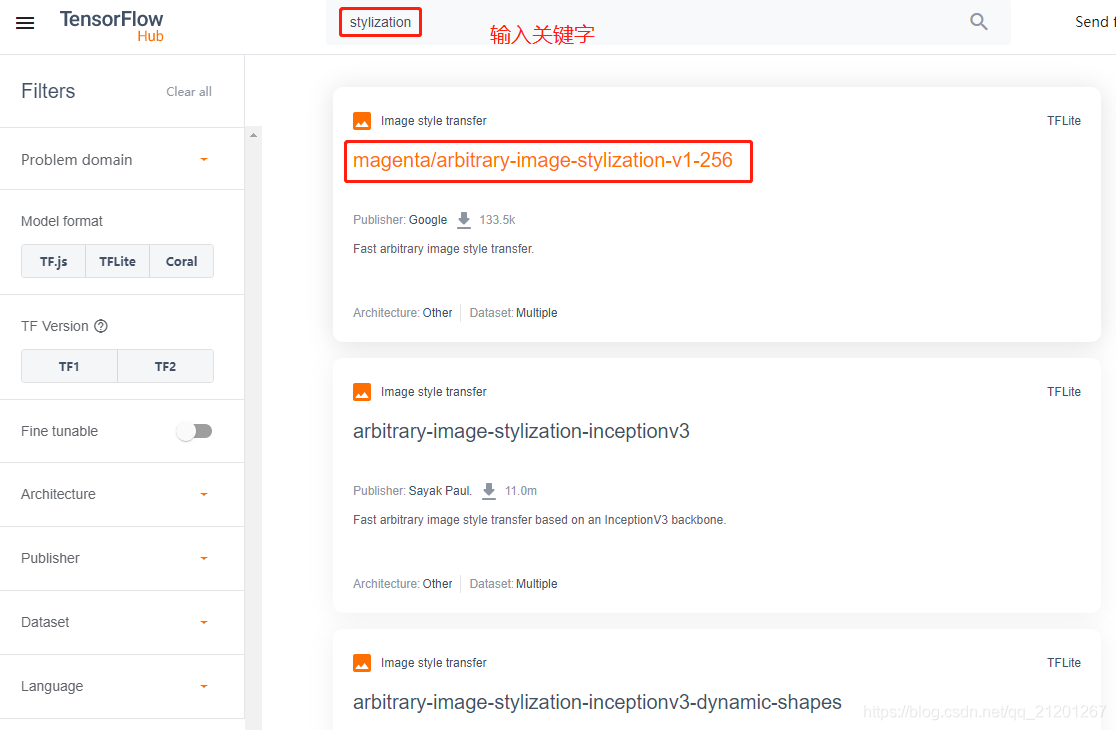Open the hamburger navigation menu
This screenshot has height=730, width=1116.
(x=25, y=23)
